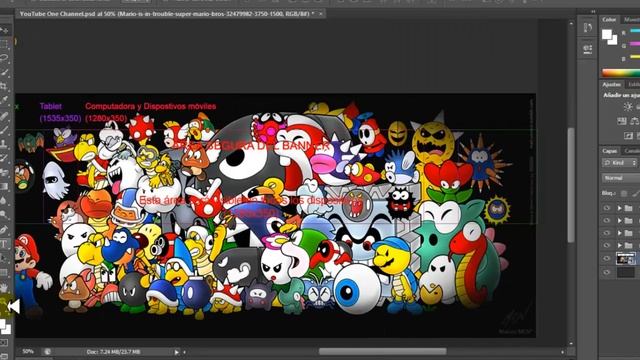Viewport: 640px width, 360px height.
Task: Select the Rectangular Marquee tool
Action: coord(5,44)
